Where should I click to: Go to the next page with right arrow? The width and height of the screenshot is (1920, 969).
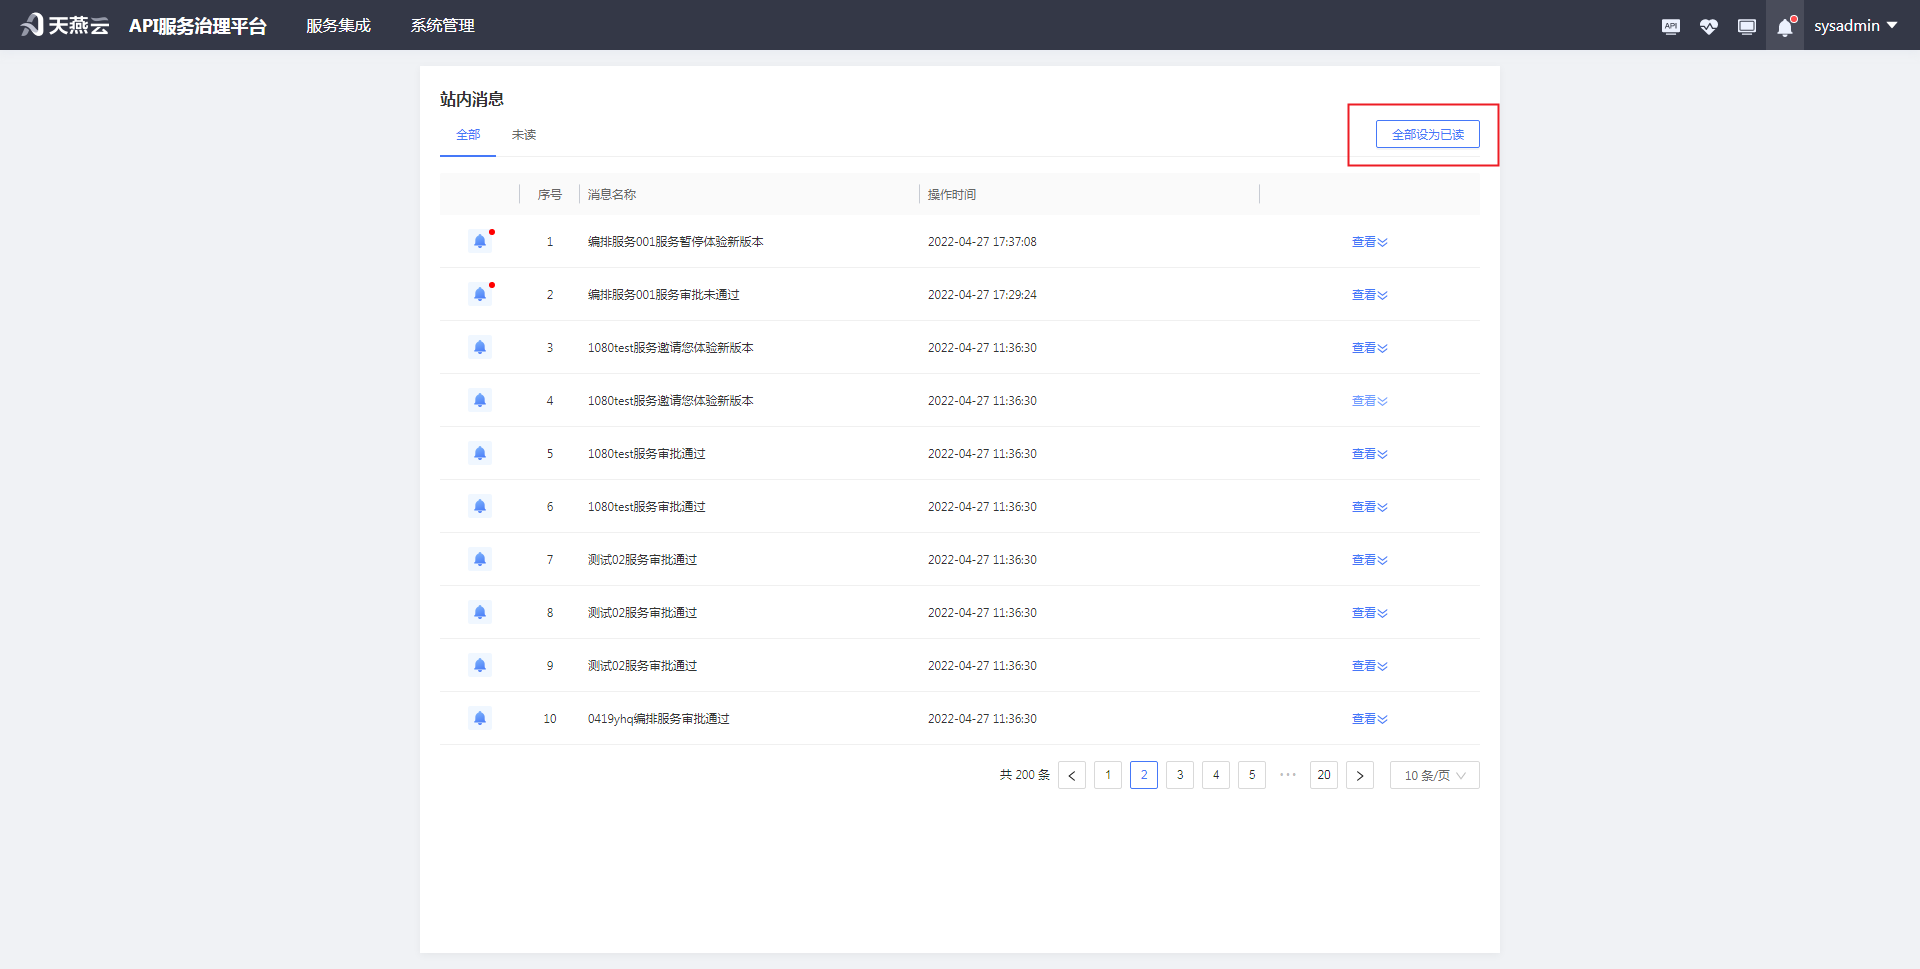[1360, 775]
